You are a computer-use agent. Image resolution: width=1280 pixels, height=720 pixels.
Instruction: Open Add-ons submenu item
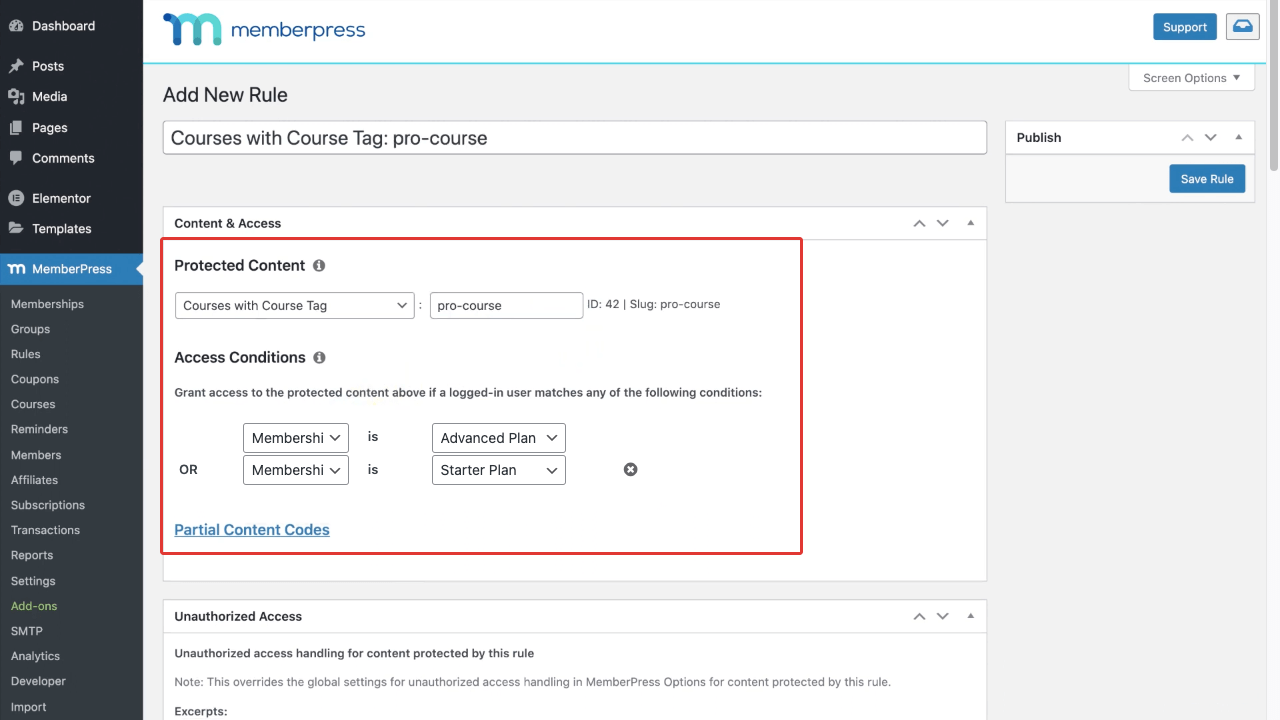[x=34, y=606]
